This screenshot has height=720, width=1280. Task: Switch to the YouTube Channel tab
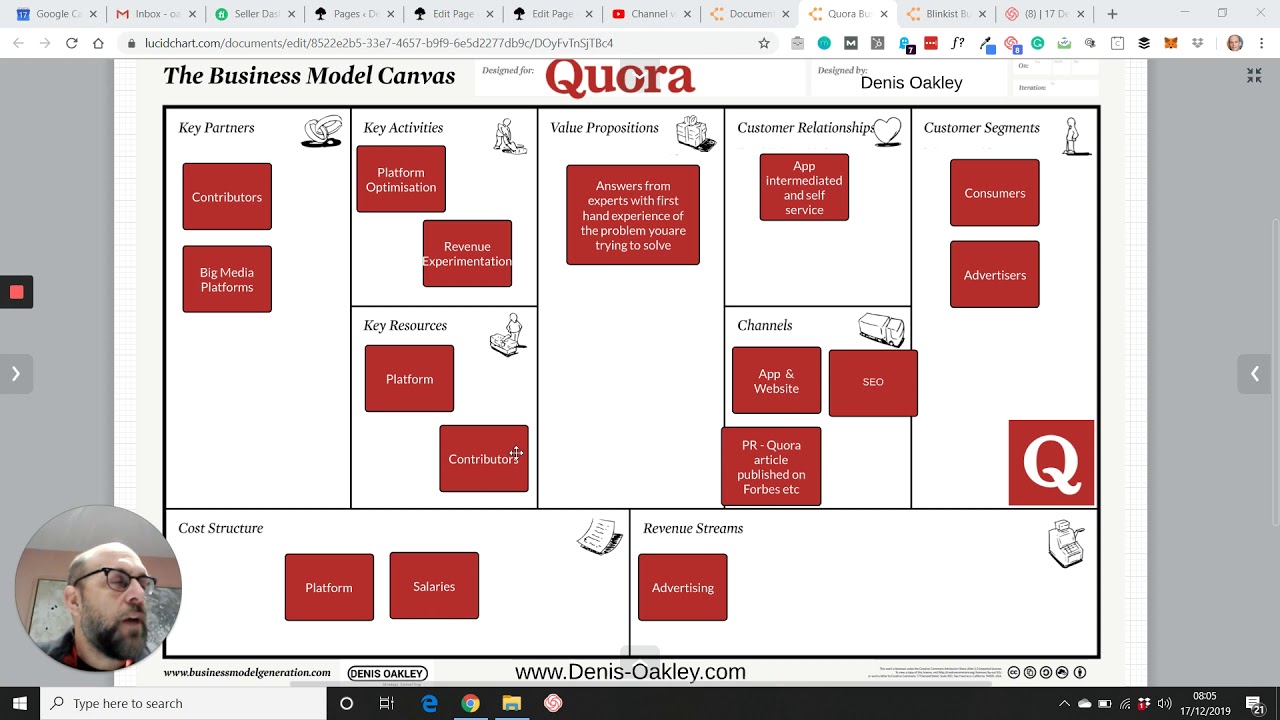(x=651, y=14)
